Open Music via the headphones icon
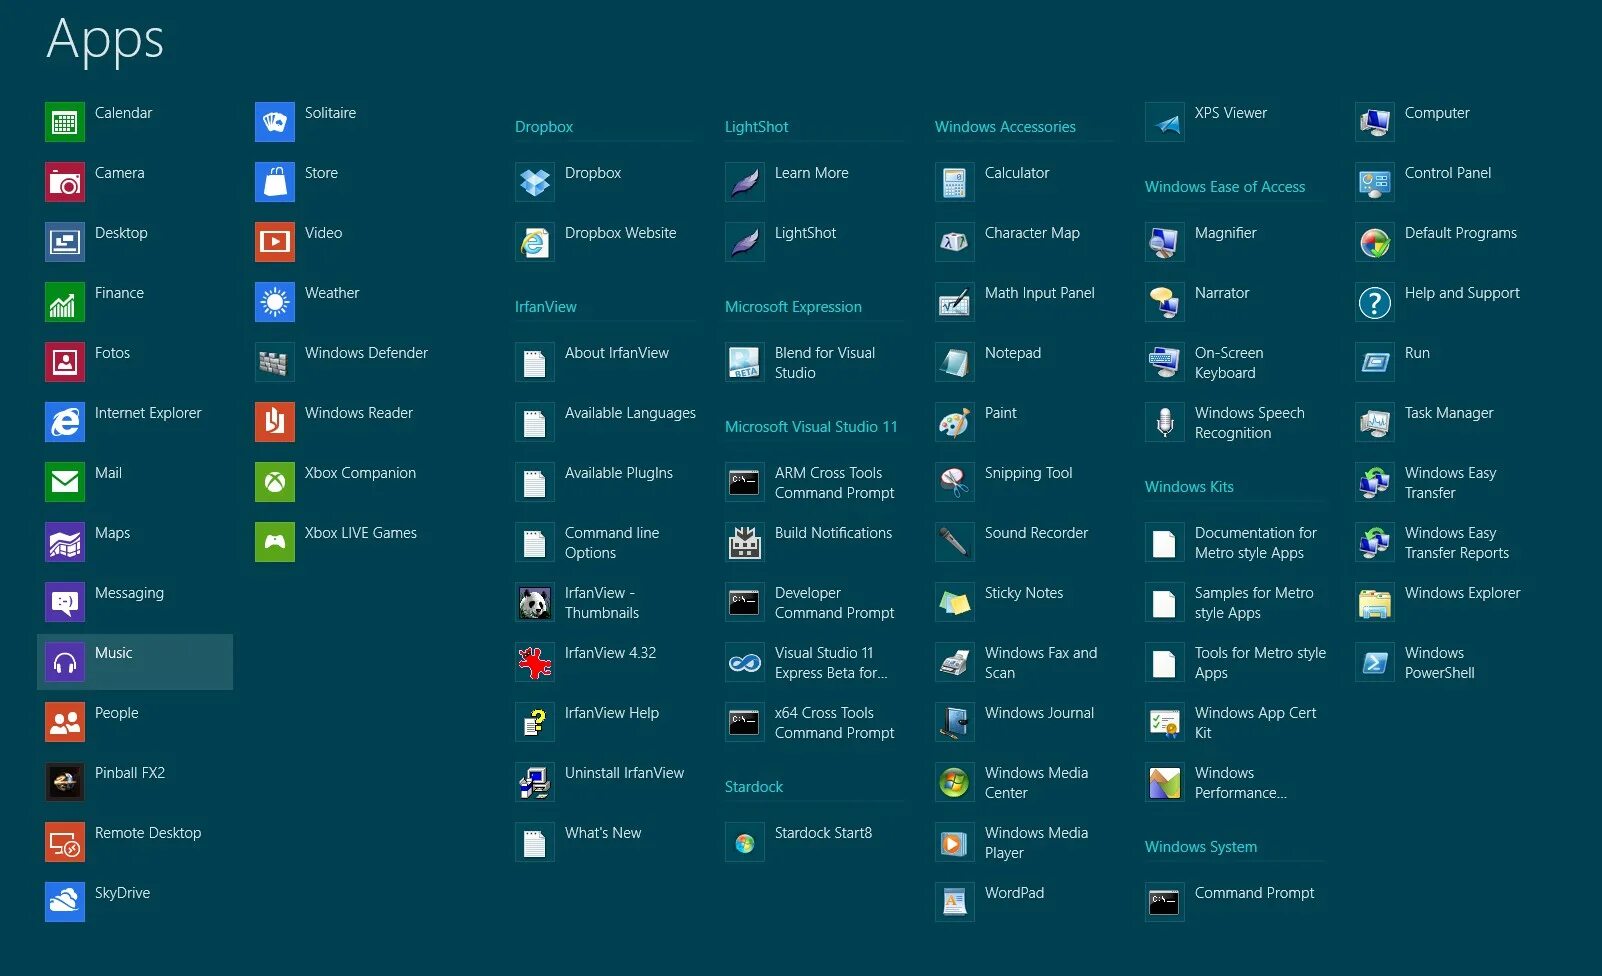Image resolution: width=1602 pixels, height=976 pixels. tap(65, 662)
